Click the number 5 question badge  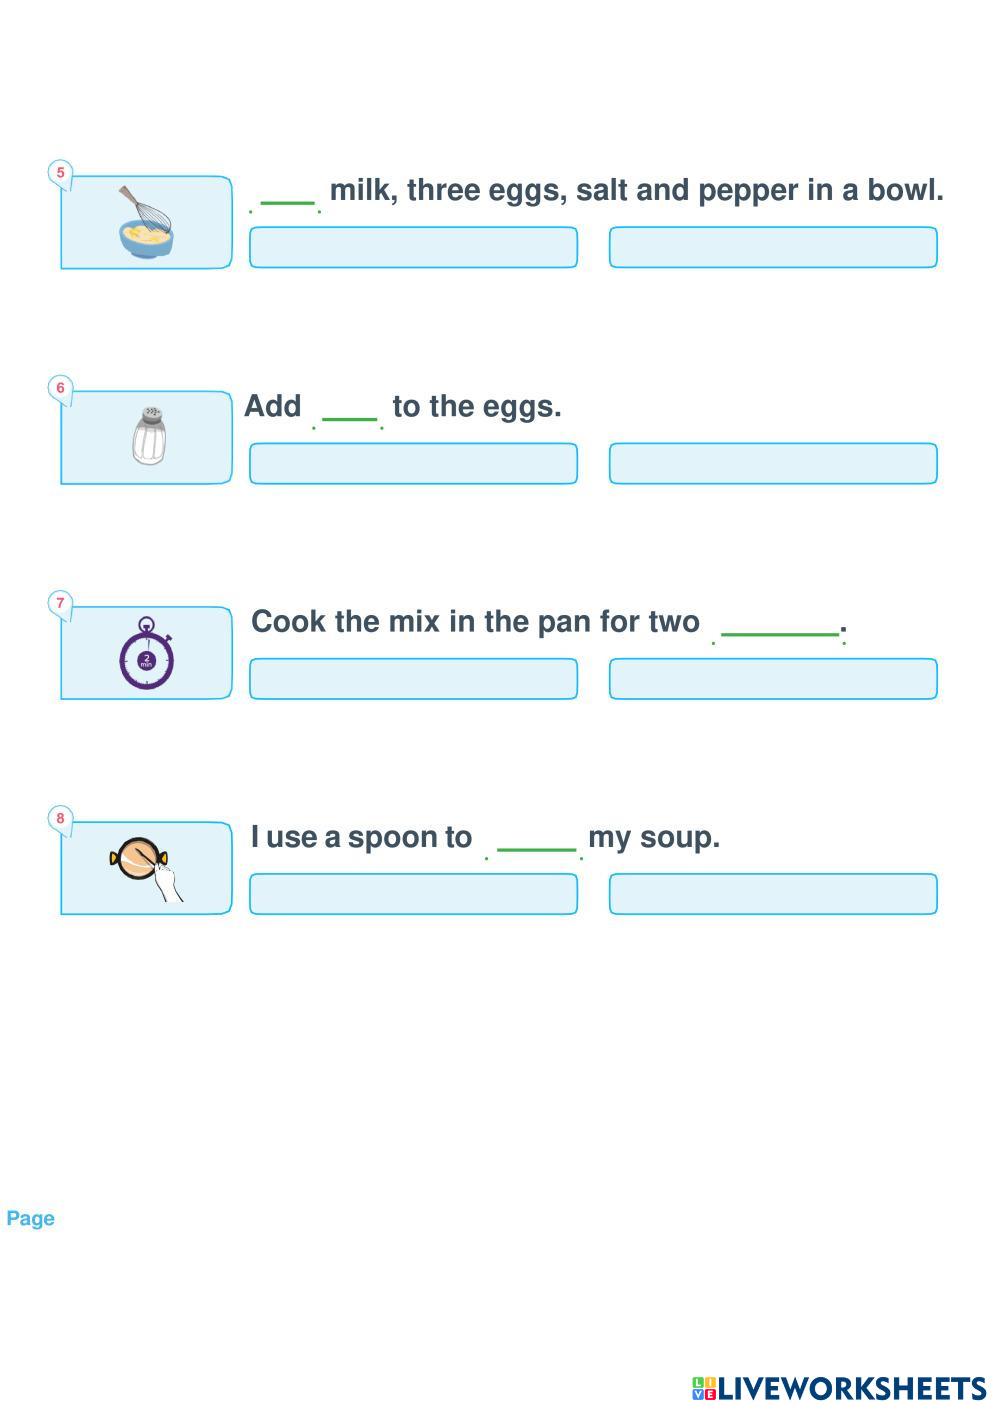tap(60, 173)
